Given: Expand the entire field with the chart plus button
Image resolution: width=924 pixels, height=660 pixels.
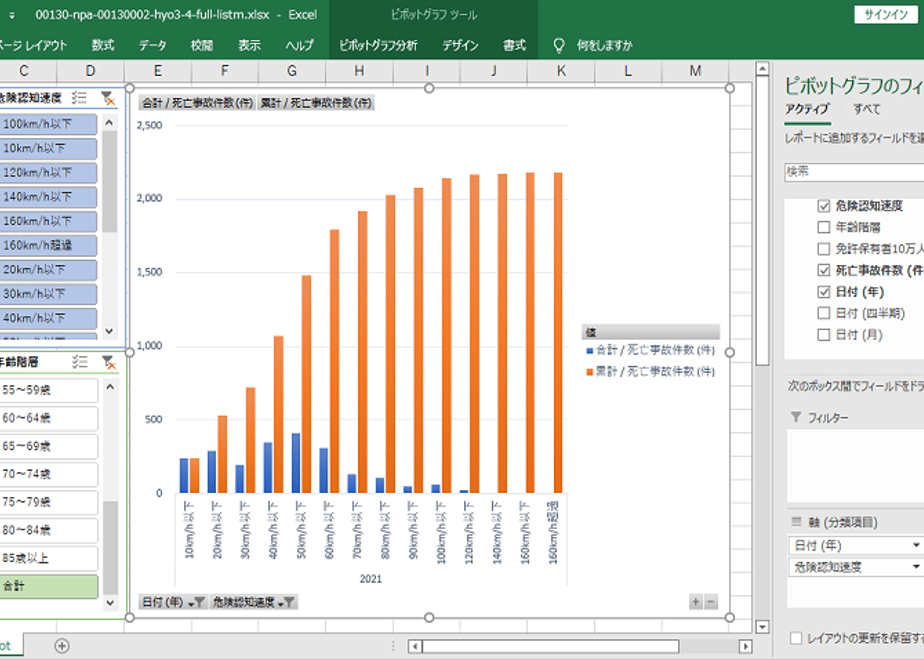Looking at the screenshot, I should point(695,602).
